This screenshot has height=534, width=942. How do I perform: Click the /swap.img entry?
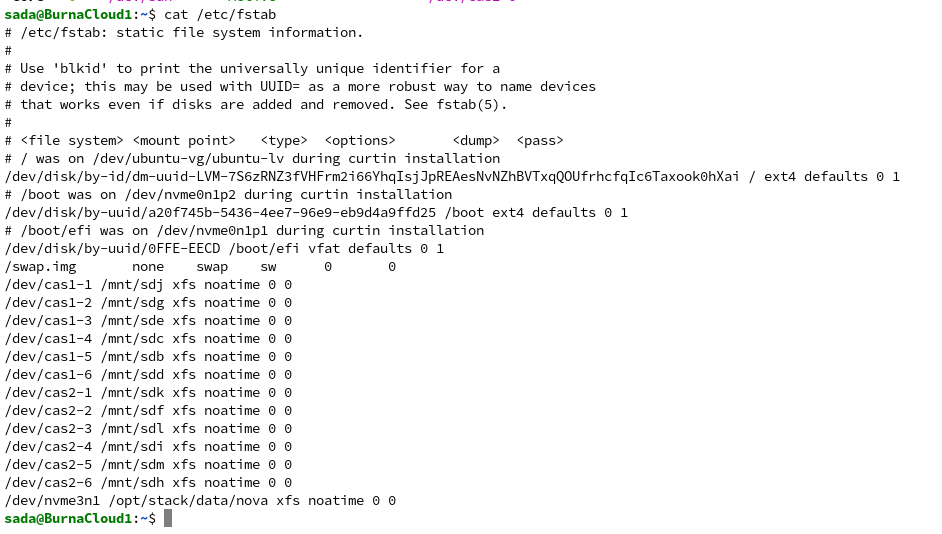click(40, 267)
